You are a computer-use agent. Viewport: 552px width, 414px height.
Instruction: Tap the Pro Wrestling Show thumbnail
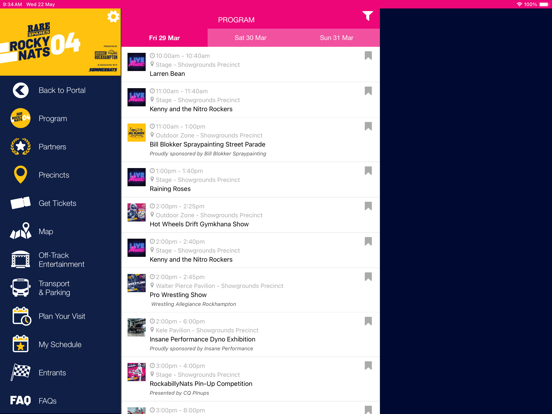pos(137,283)
